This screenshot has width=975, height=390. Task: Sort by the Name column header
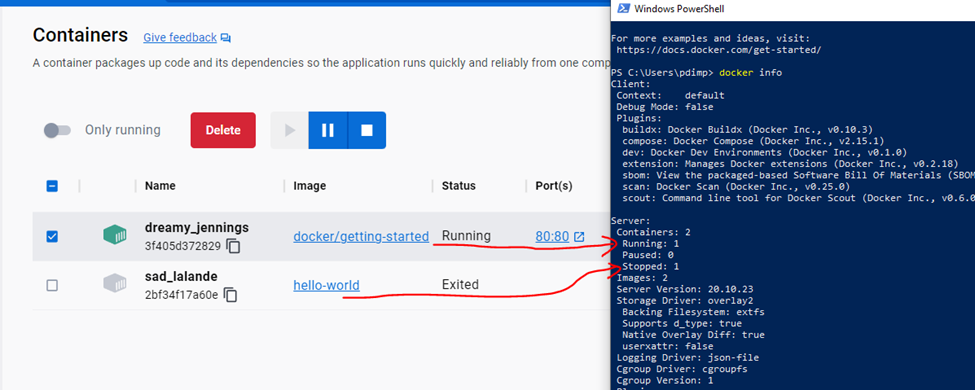160,185
